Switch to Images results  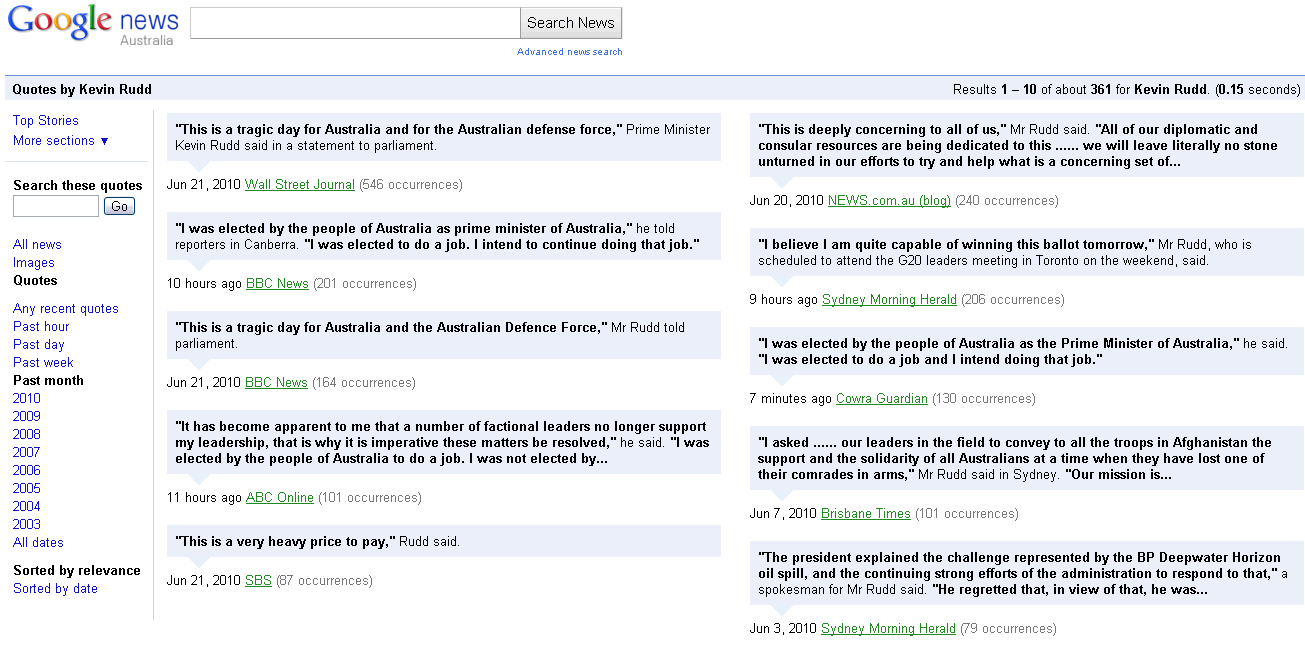(34, 263)
